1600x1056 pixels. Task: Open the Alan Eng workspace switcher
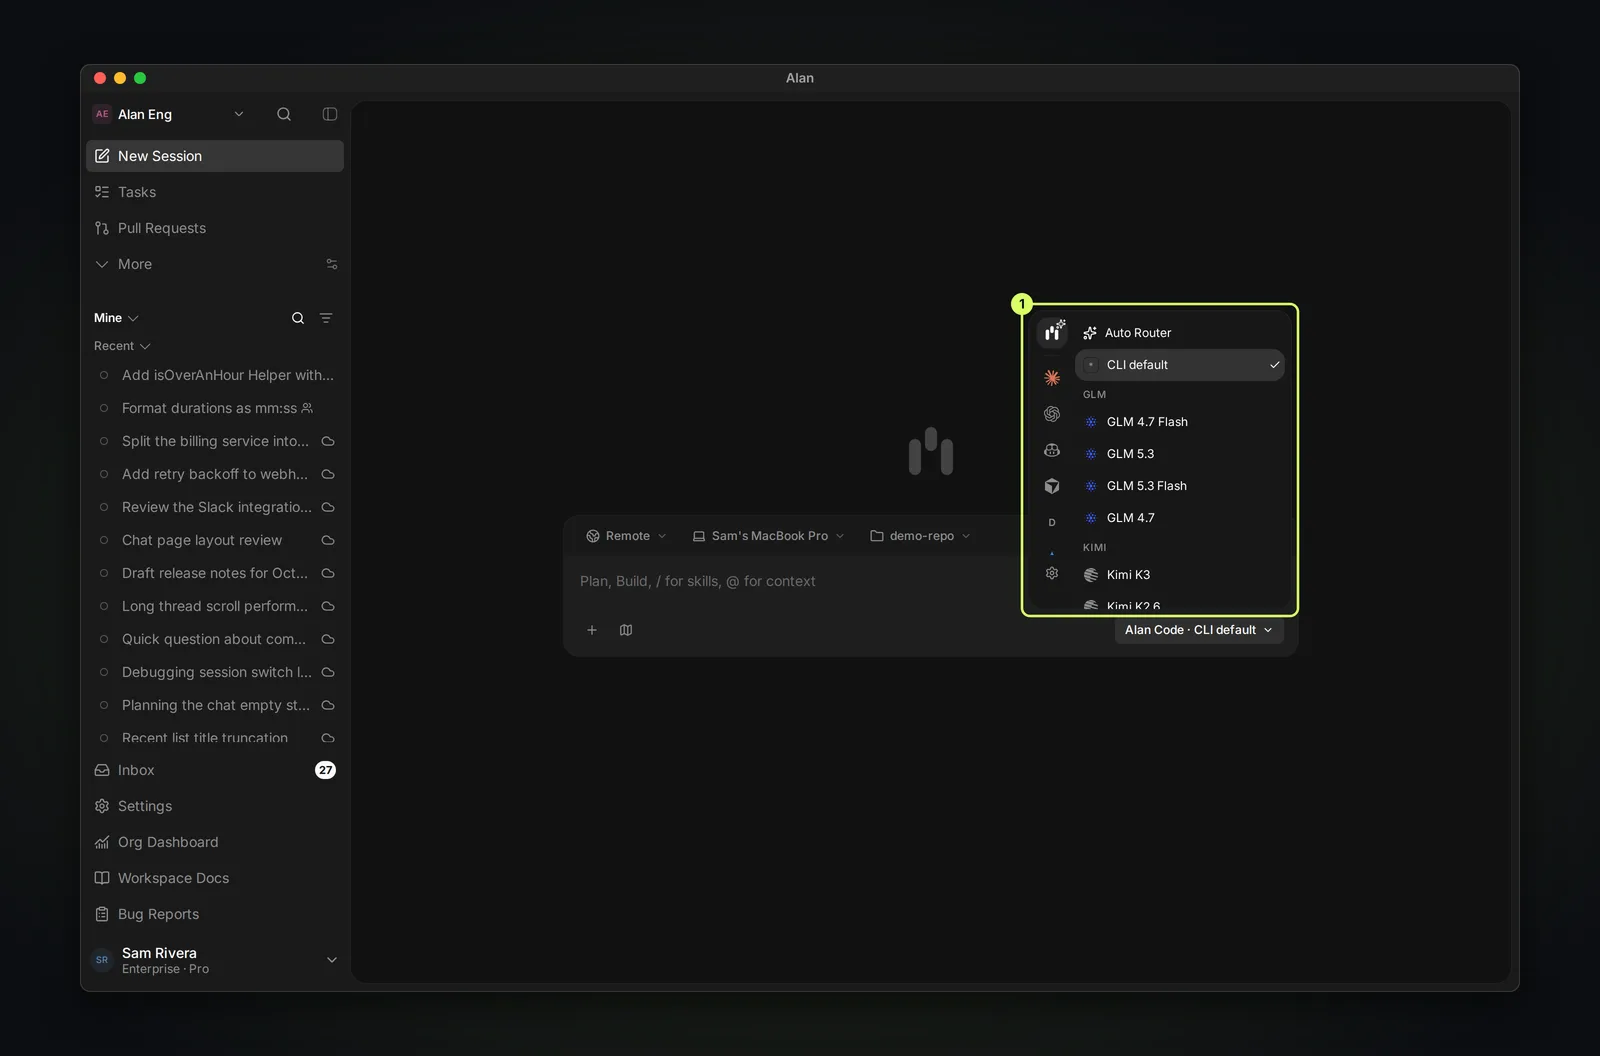tap(169, 114)
